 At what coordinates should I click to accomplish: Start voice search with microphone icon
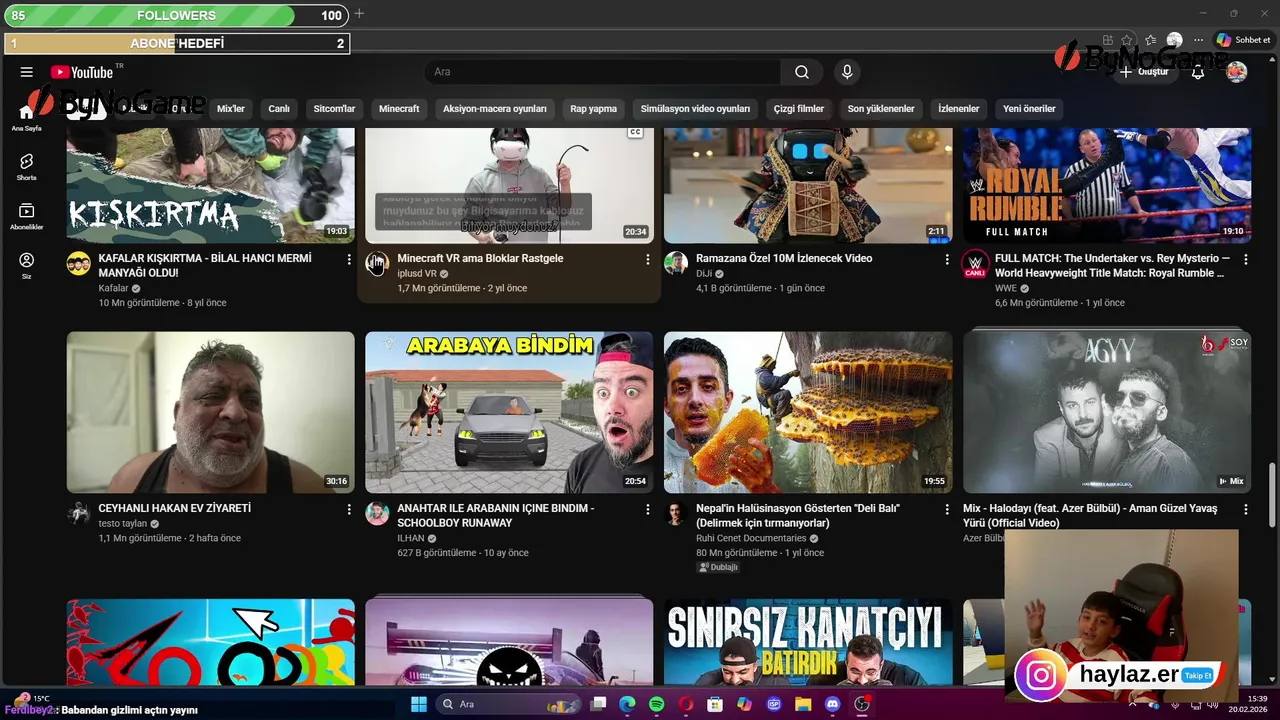pos(847,72)
